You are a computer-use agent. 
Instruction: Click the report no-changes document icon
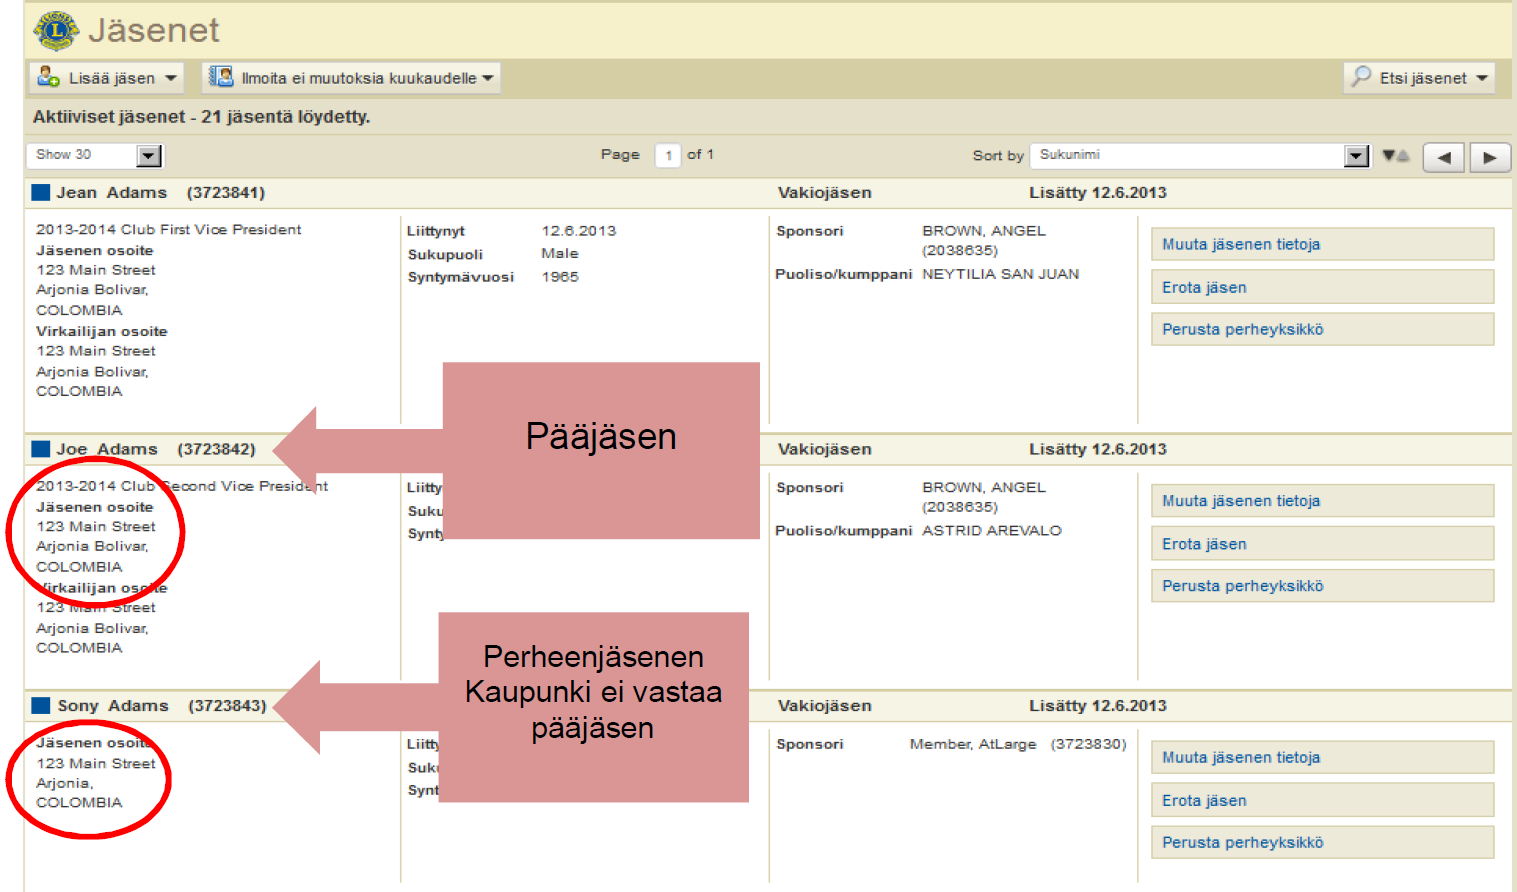221,77
